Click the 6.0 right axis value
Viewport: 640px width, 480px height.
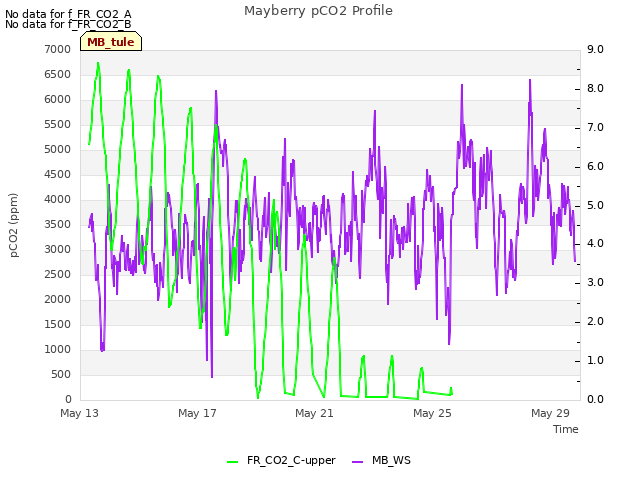(595, 167)
